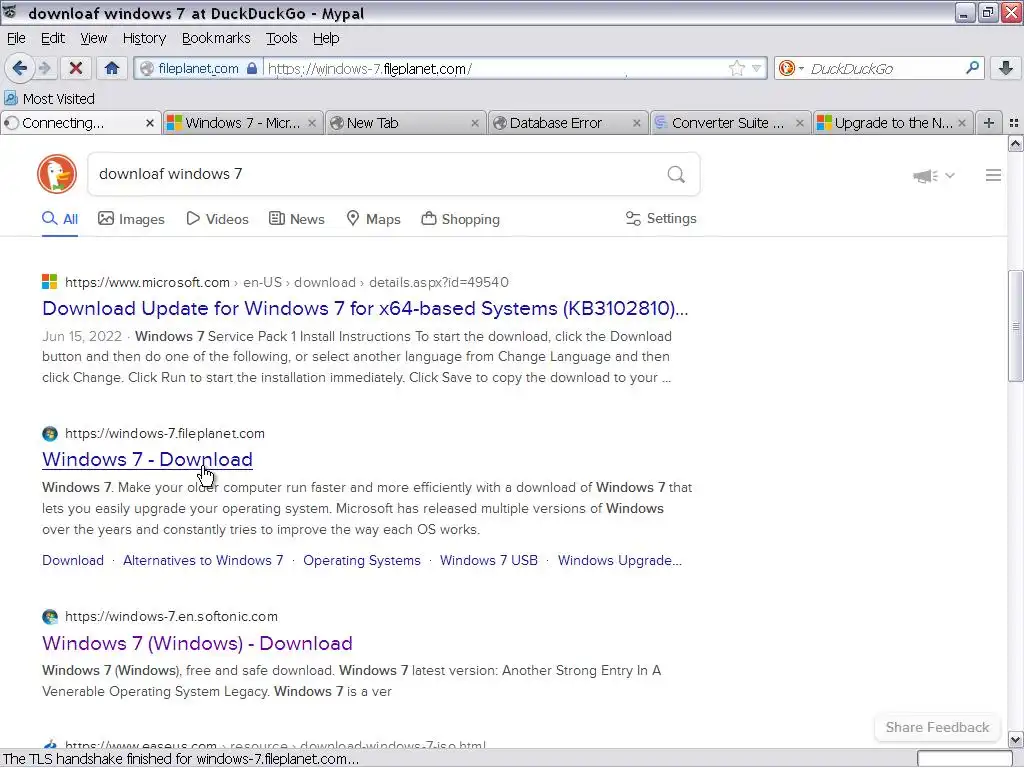Switch to Videos results
Viewport: 1024px width, 768px height.
[x=217, y=219]
